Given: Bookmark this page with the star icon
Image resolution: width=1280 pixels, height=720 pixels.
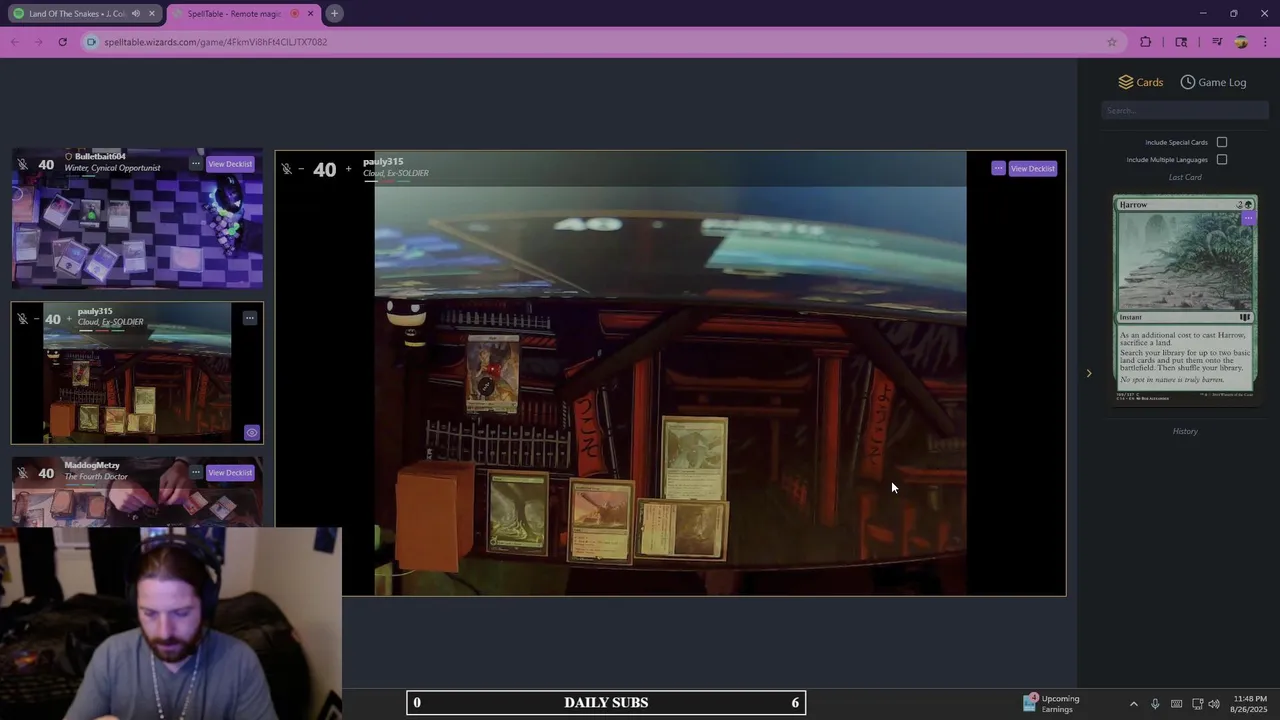Looking at the screenshot, I should click(x=1111, y=42).
